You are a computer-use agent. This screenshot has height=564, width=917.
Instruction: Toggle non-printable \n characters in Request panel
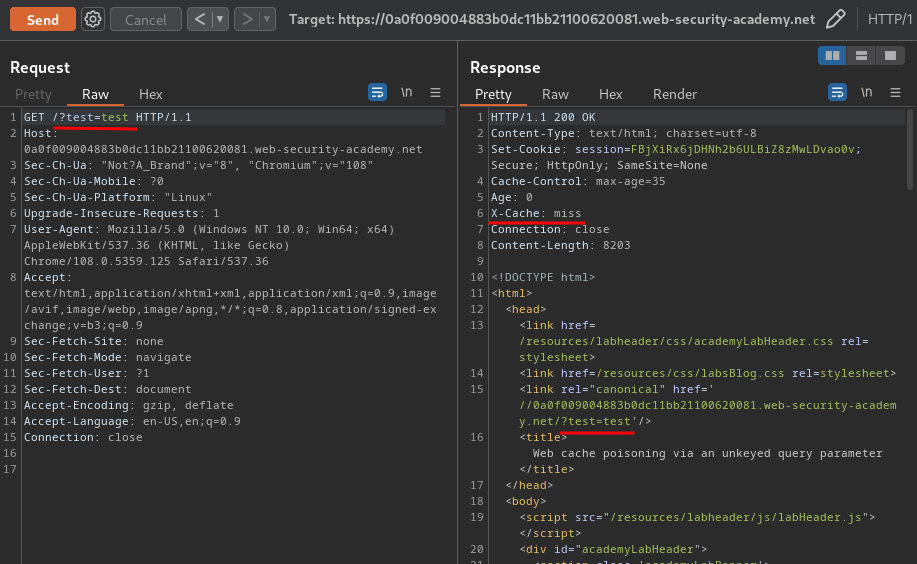click(406, 92)
